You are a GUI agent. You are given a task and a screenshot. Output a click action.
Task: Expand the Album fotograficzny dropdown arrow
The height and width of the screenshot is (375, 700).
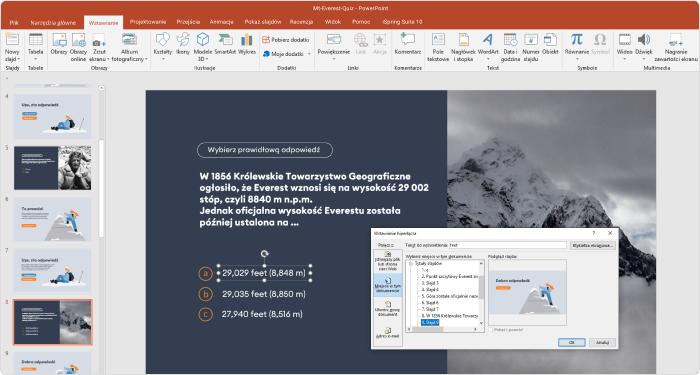point(146,59)
